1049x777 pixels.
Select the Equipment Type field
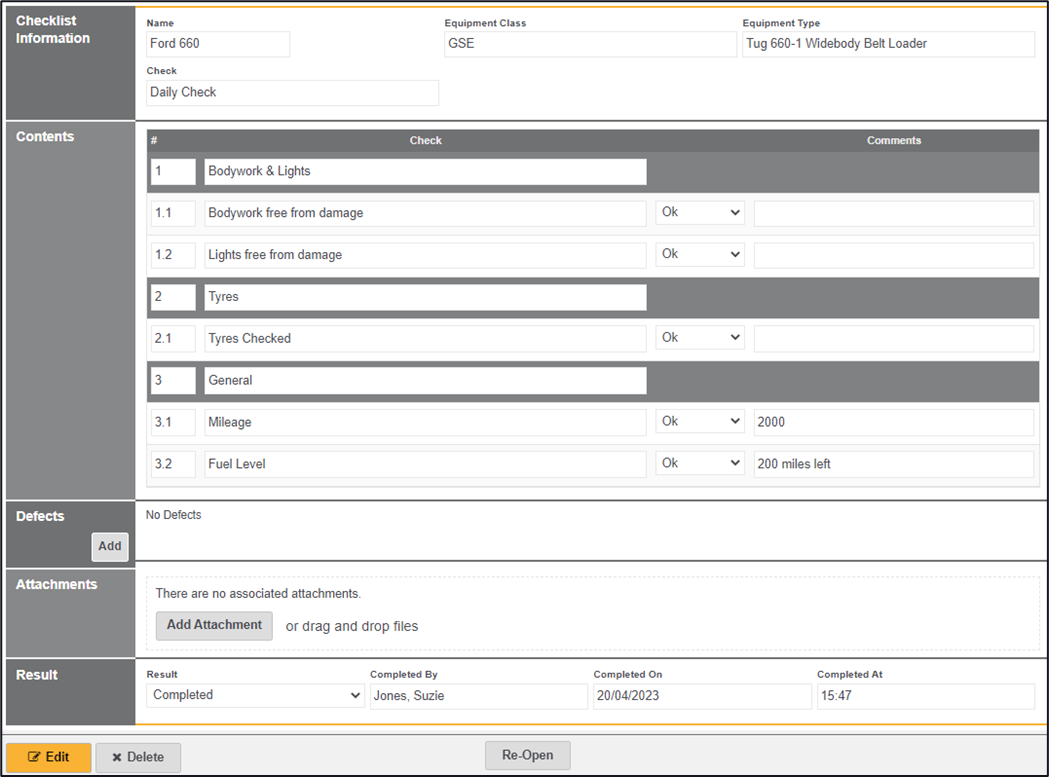click(888, 44)
